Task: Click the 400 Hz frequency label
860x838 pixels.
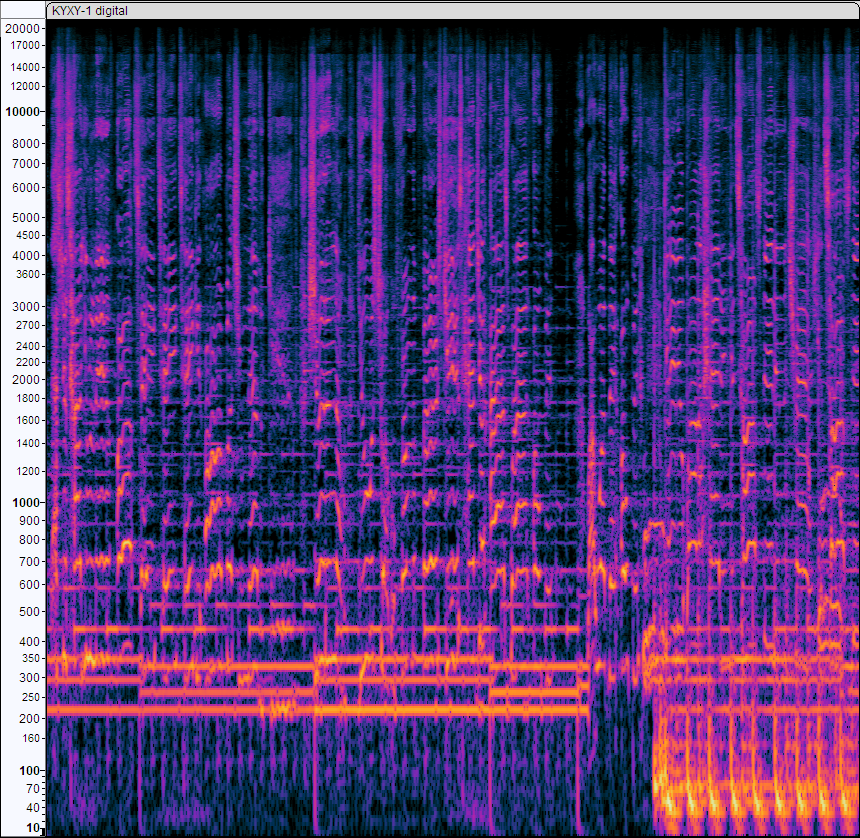Action: (x=29, y=641)
